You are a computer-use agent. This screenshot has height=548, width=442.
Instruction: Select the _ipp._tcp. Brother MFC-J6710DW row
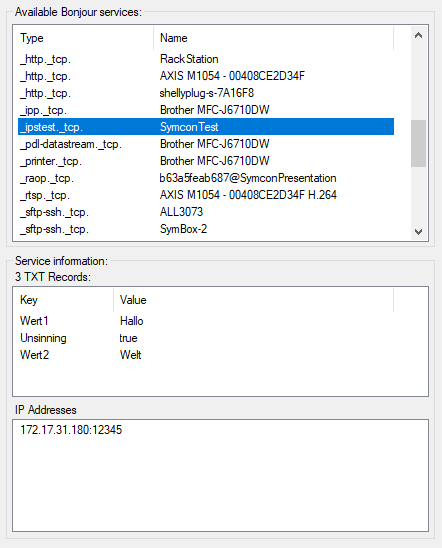206,110
